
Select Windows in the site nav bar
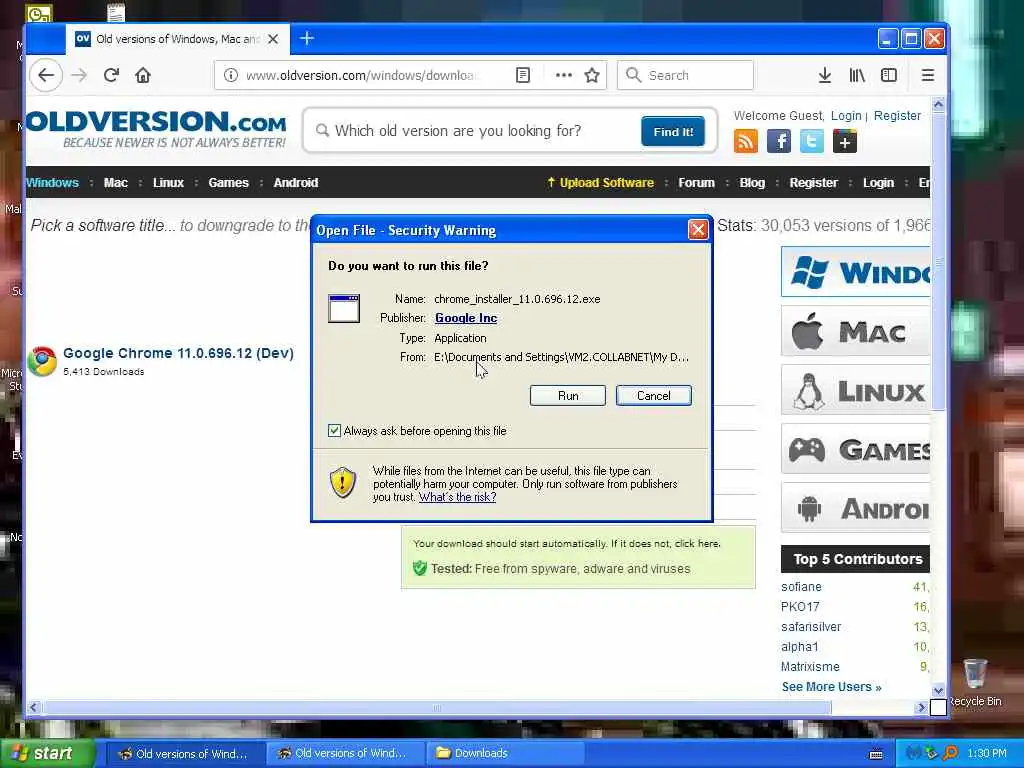pos(52,183)
